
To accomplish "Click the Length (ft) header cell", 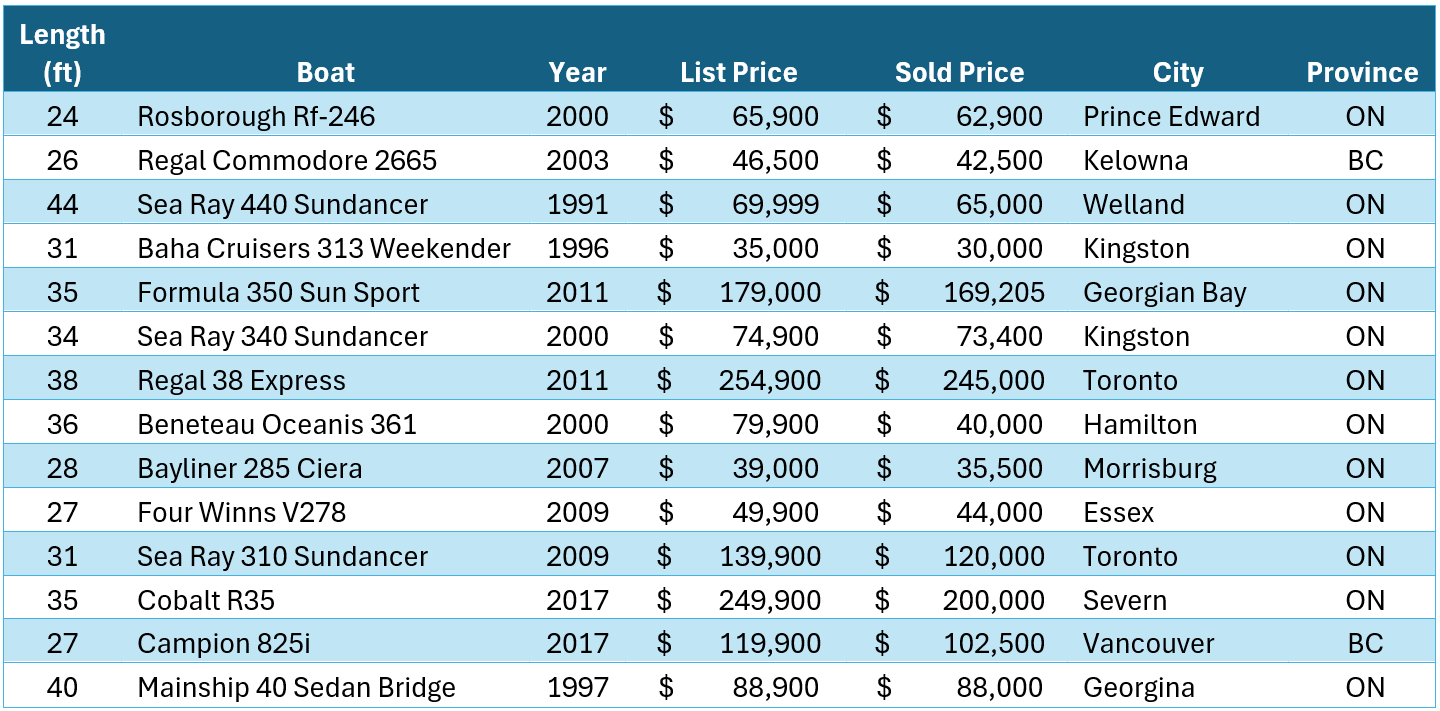I will 62,54.
